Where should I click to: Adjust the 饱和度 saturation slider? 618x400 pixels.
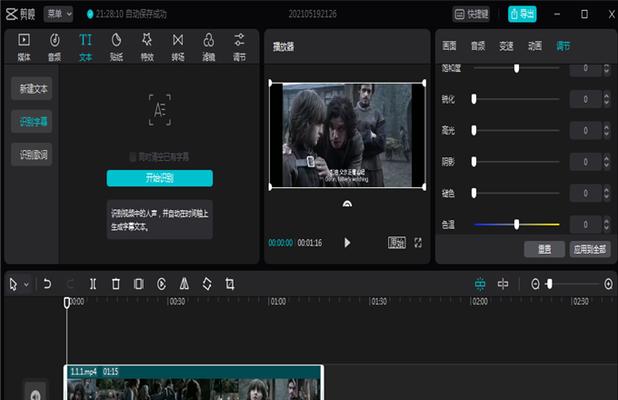[516, 68]
